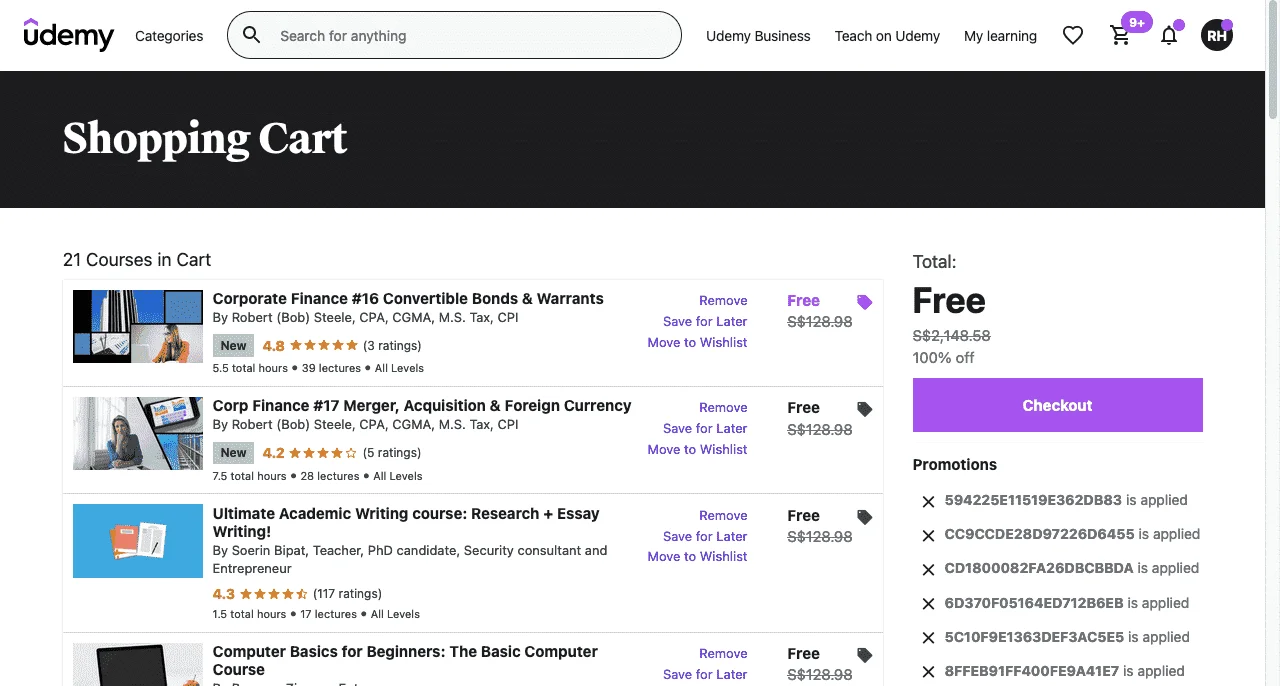The height and width of the screenshot is (686, 1280).
Task: Open Corporate Finance #16 Convertible Bonds title
Action: 408,299
